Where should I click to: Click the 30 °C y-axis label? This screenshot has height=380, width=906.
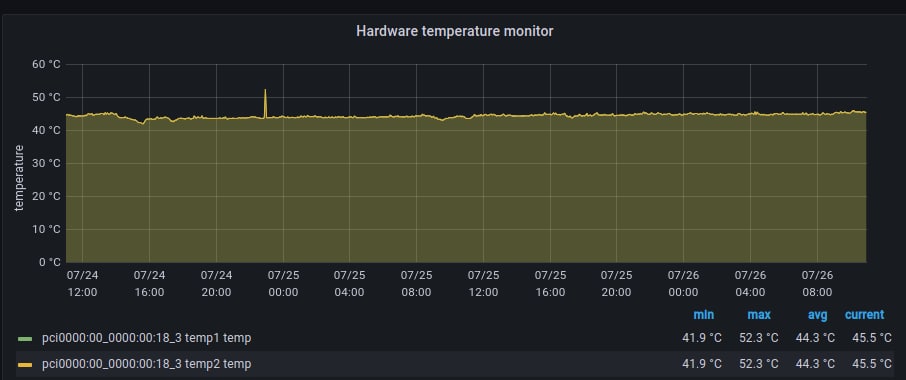[46, 163]
